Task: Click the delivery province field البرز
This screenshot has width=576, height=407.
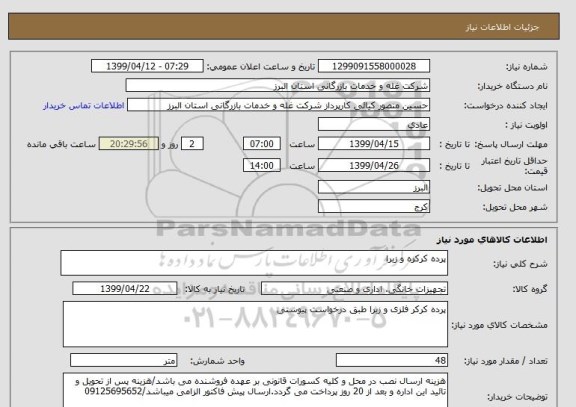Action: point(374,187)
